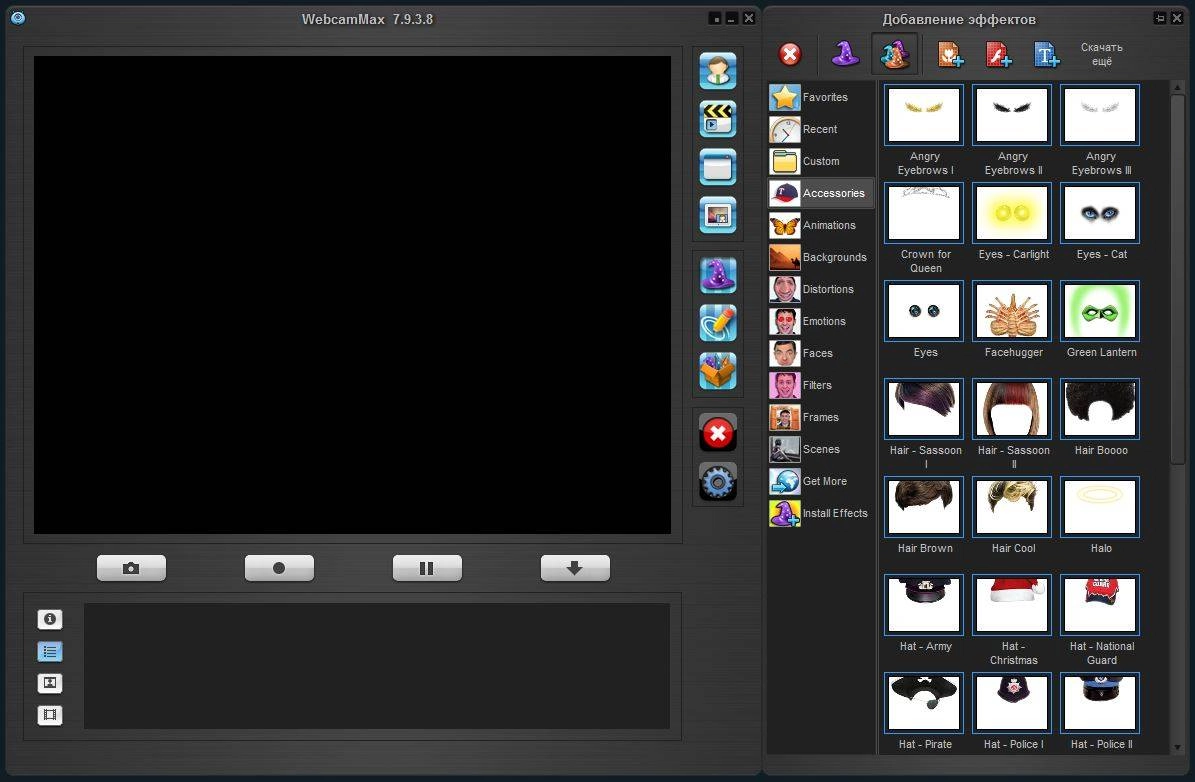
Task: Open the film strip videos icon in bottom panel
Action: [50, 715]
